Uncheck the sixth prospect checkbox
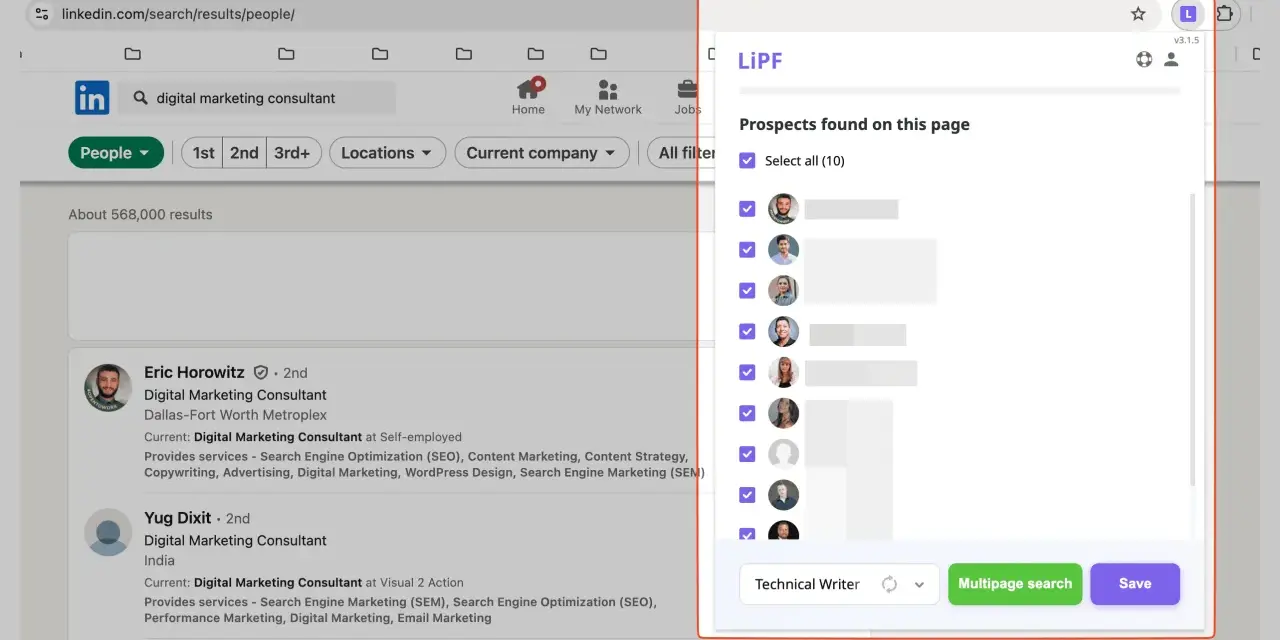The width and height of the screenshot is (1280, 640). (x=747, y=413)
